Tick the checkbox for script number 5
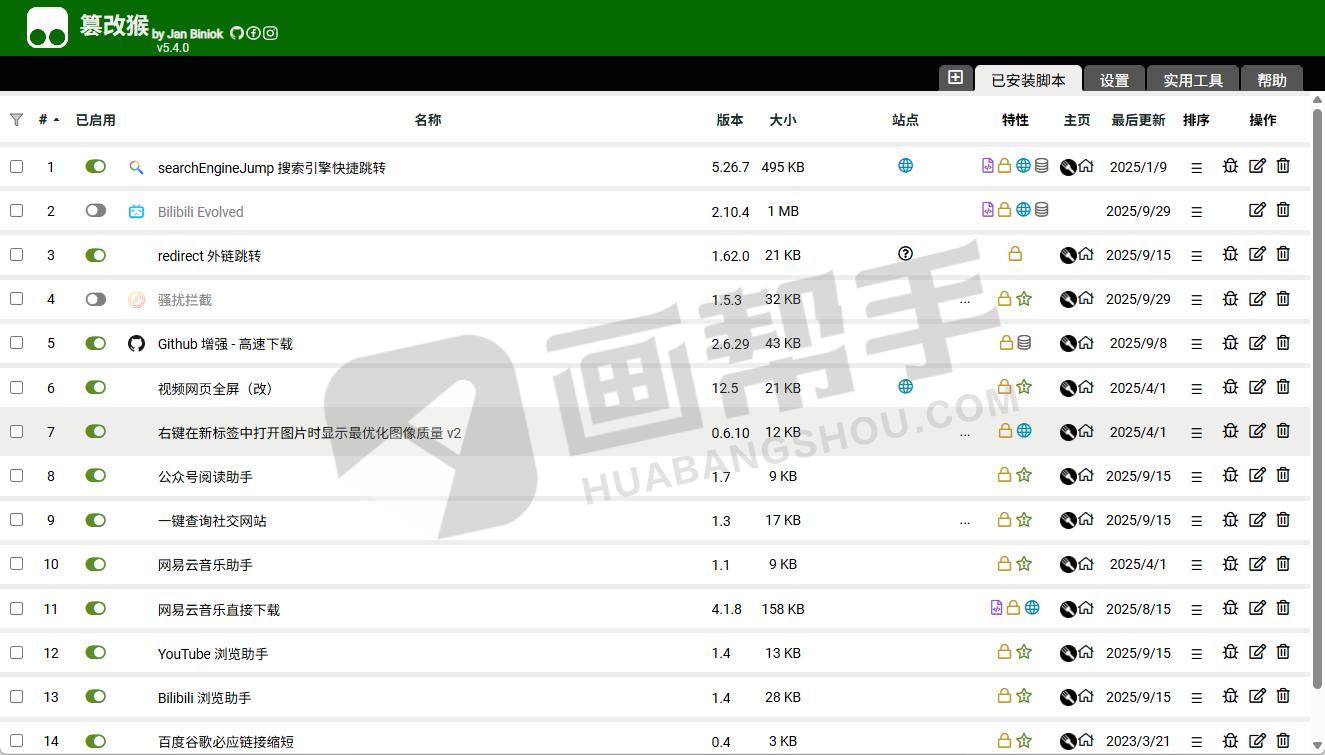 pyautogui.click(x=16, y=343)
